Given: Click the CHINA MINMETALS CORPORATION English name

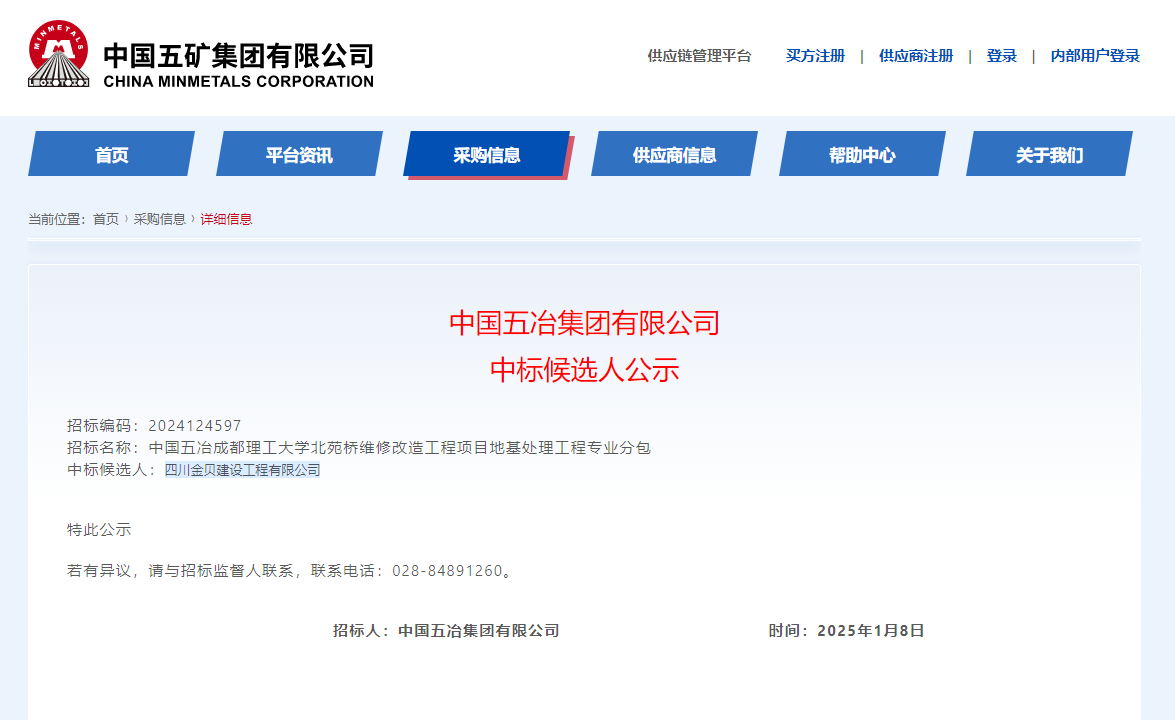Looking at the screenshot, I should 238,81.
